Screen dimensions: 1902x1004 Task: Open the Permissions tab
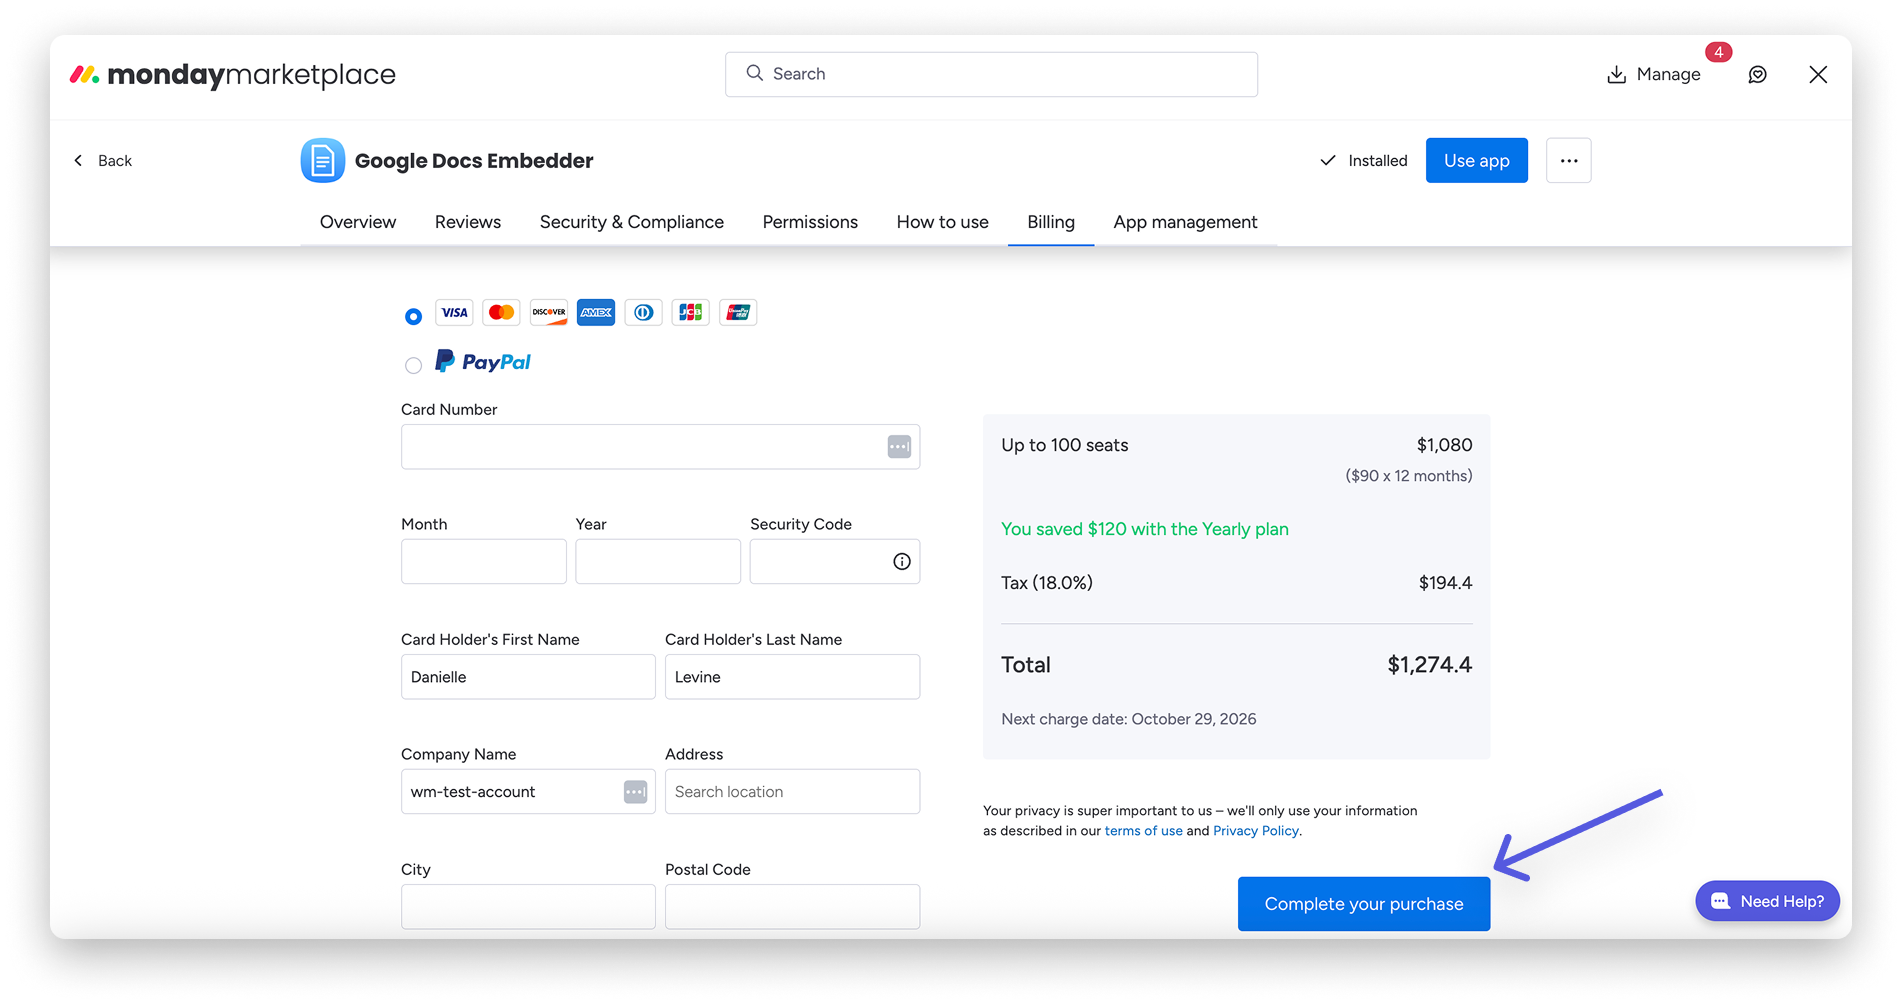(810, 222)
